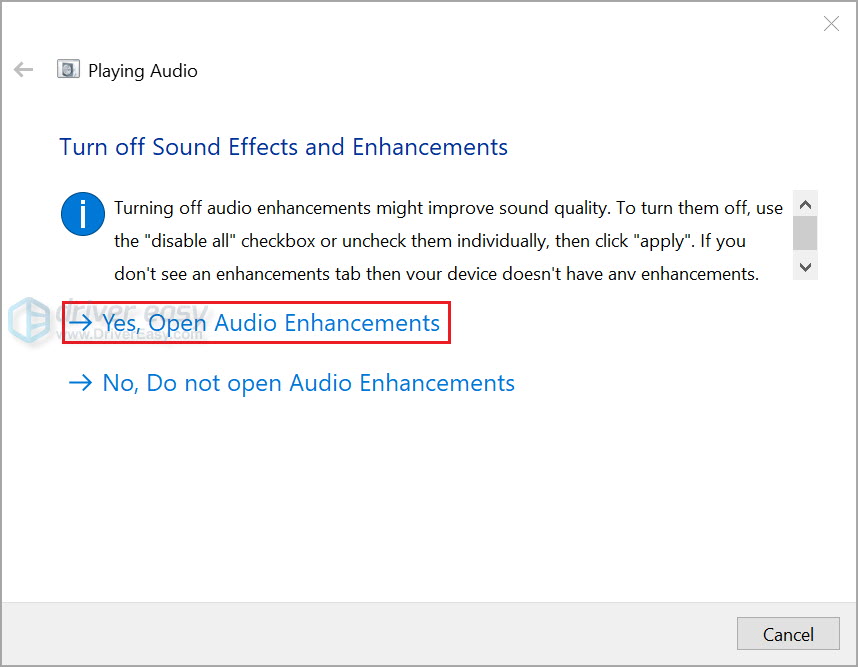Select No, Do not open Audio Enhancements
The height and width of the screenshot is (667, 858).
[x=307, y=383]
